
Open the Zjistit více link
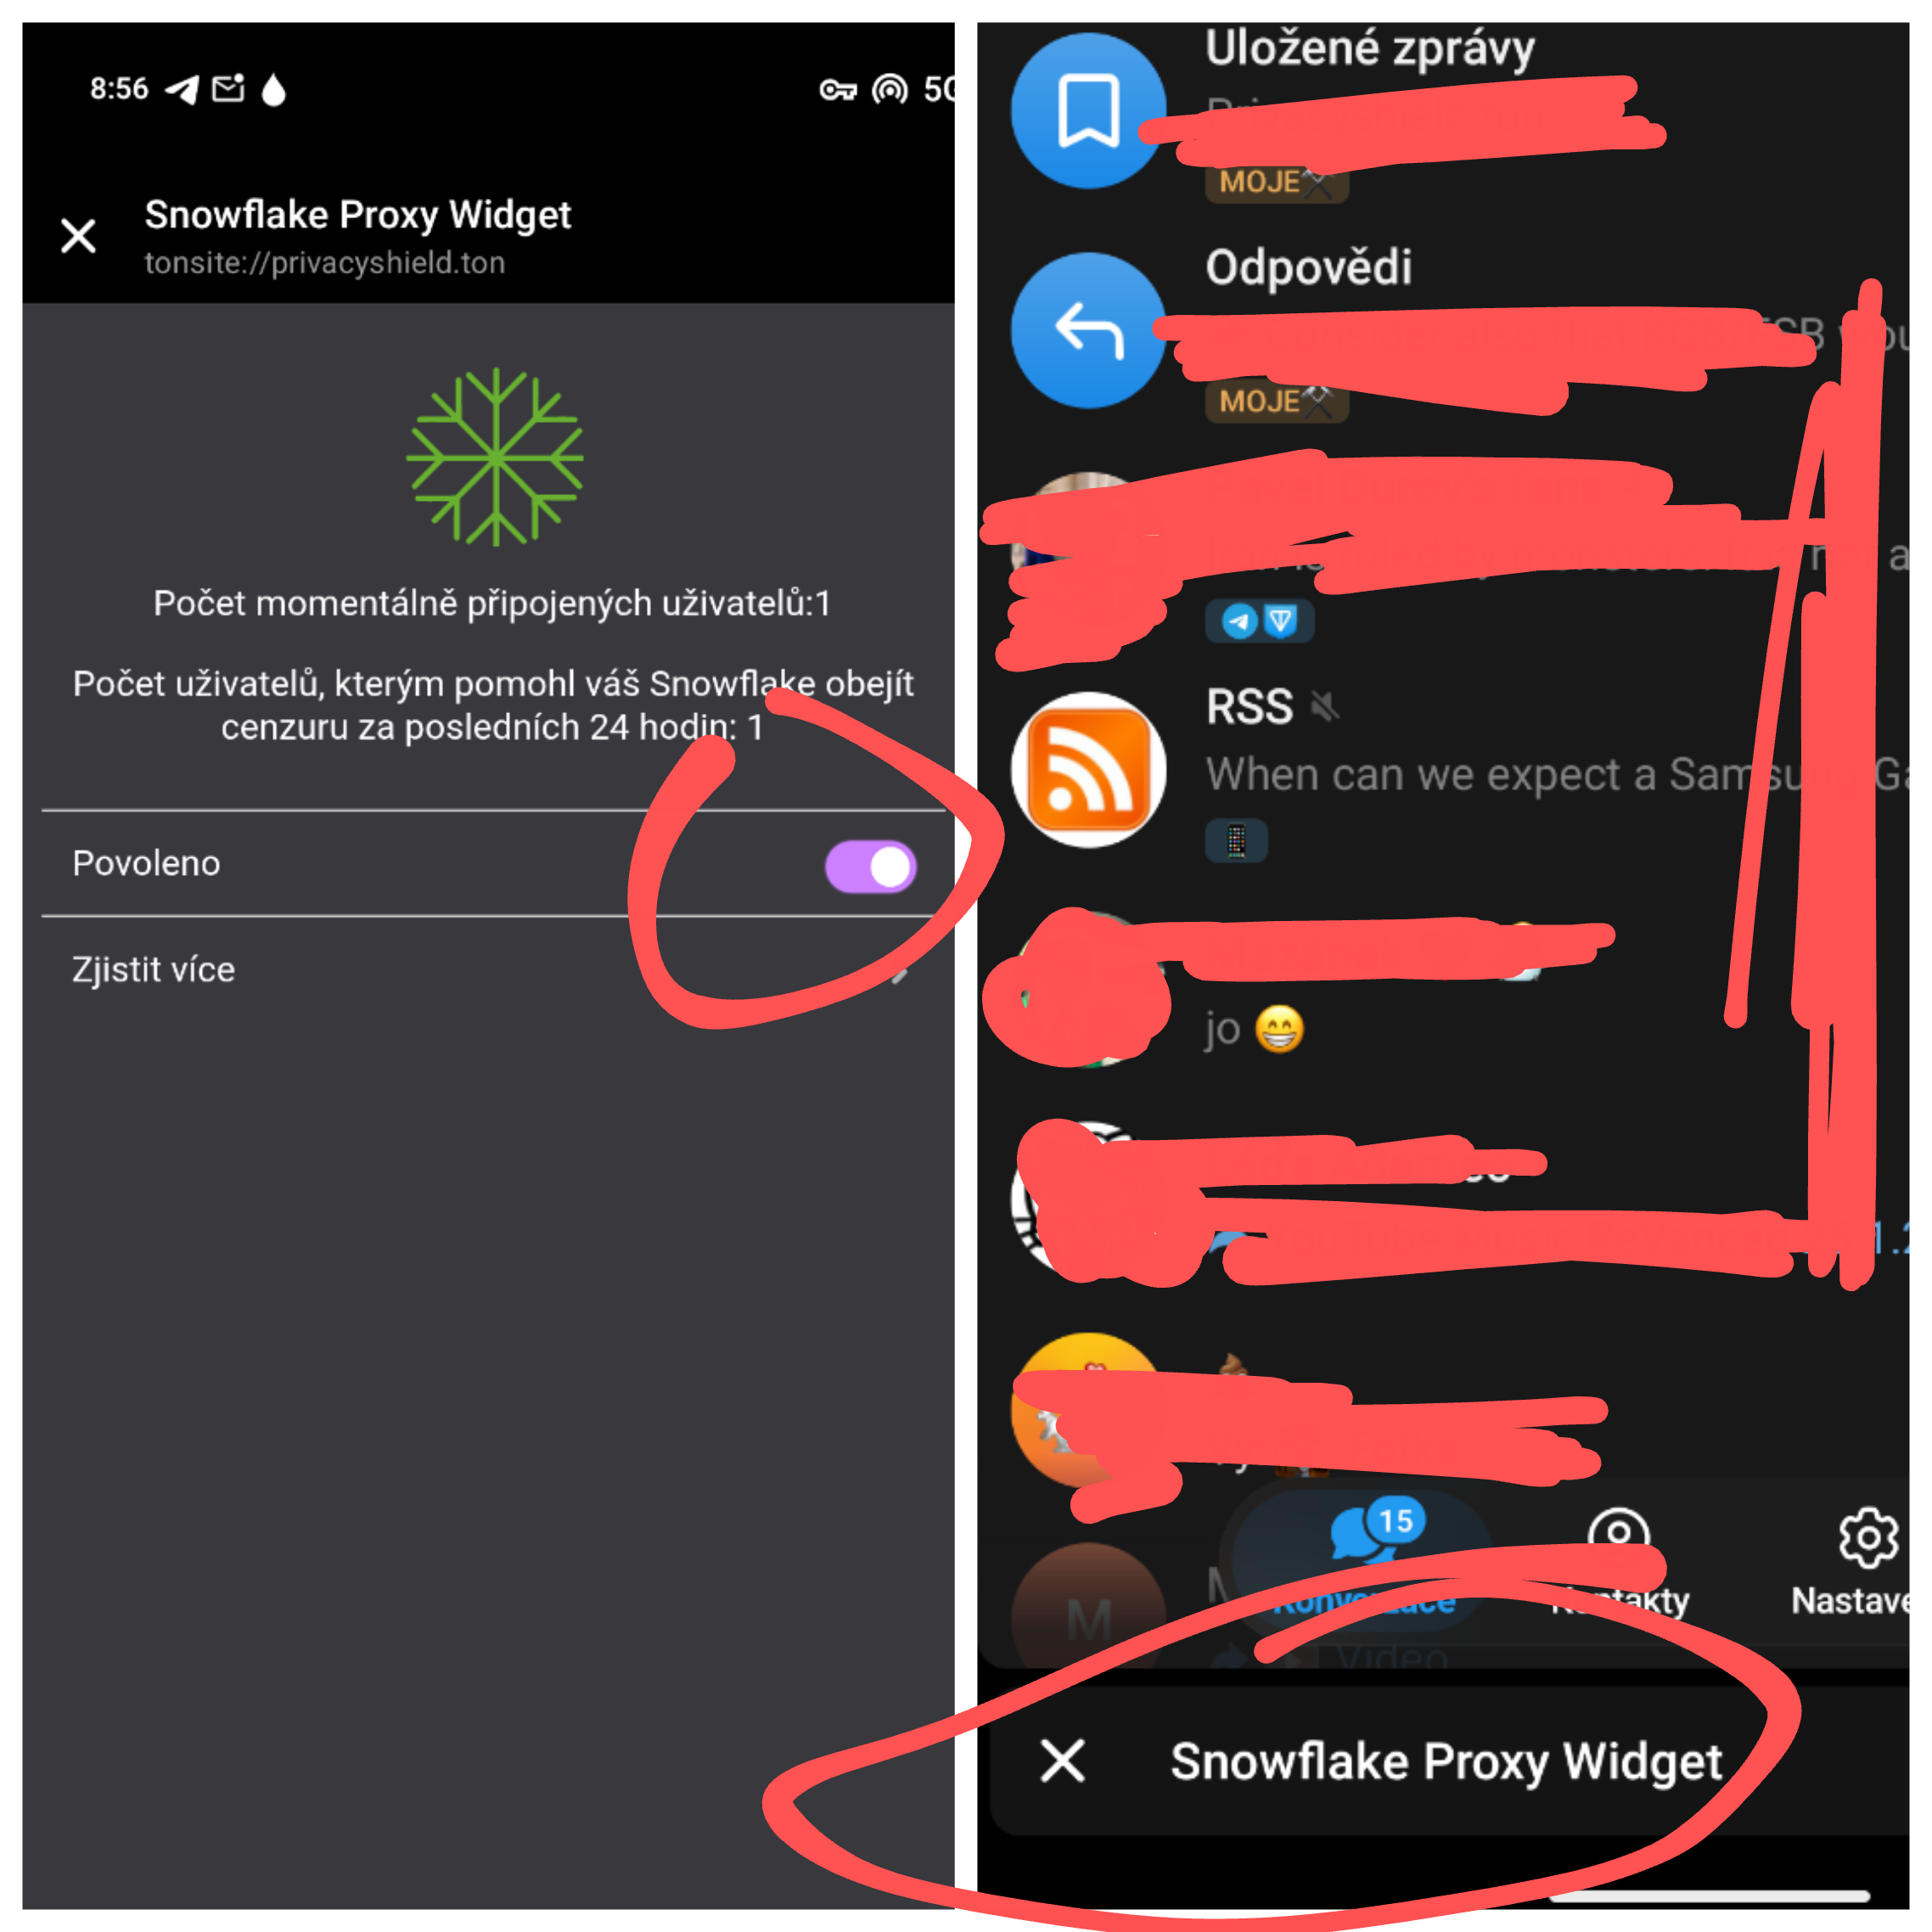click(490, 969)
